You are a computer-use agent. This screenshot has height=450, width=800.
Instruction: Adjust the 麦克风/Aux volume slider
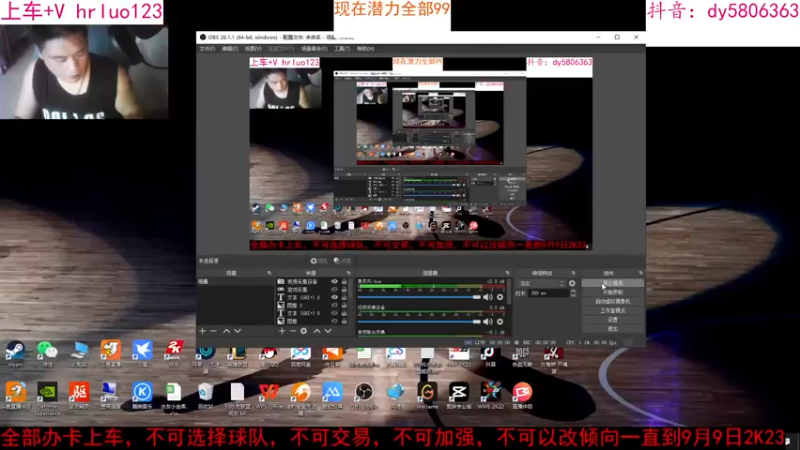click(419, 297)
